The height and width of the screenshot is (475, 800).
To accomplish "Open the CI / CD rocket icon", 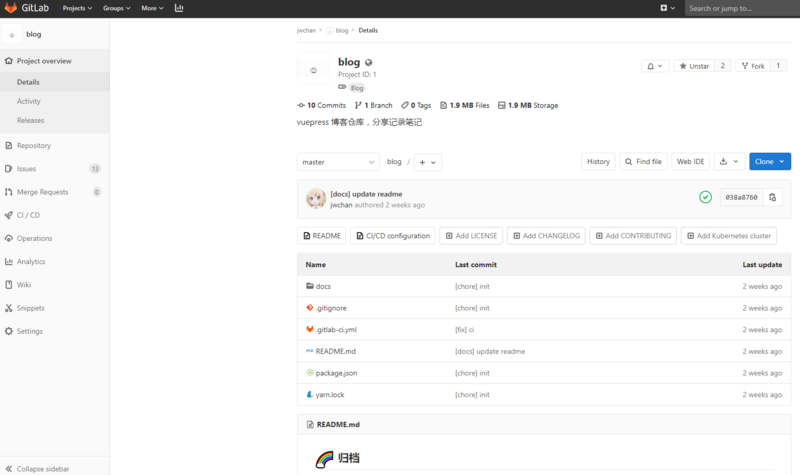I will coord(9,215).
